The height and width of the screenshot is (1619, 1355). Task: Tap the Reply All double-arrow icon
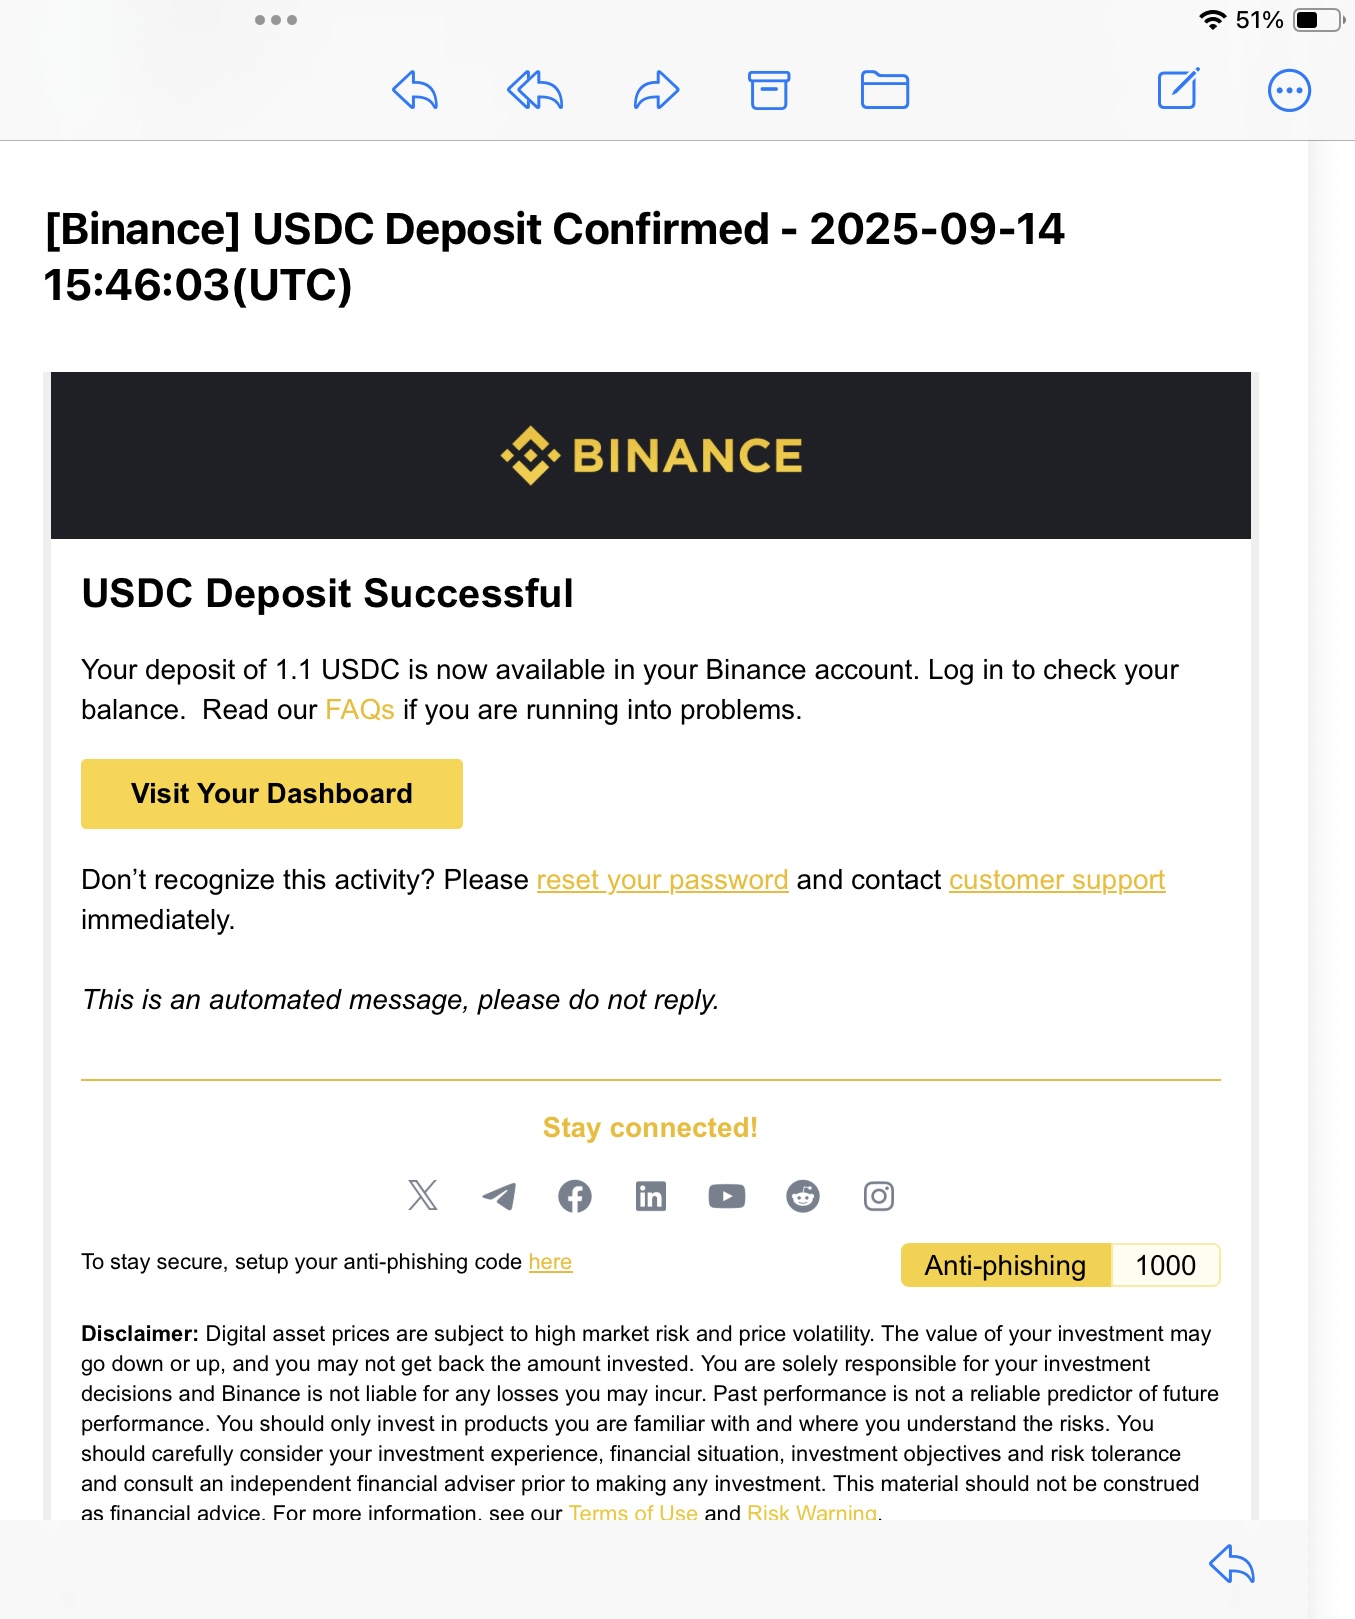pos(535,90)
